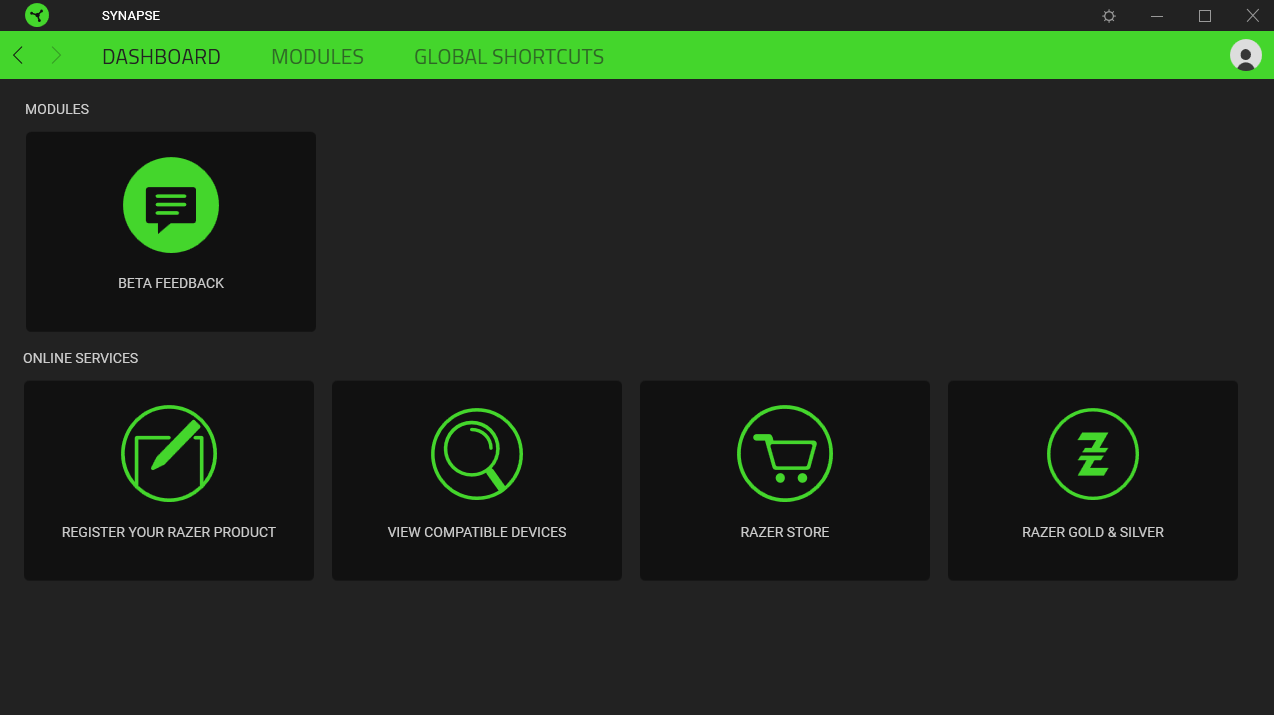Go back with the left arrow
1274x715 pixels.
(x=18, y=56)
